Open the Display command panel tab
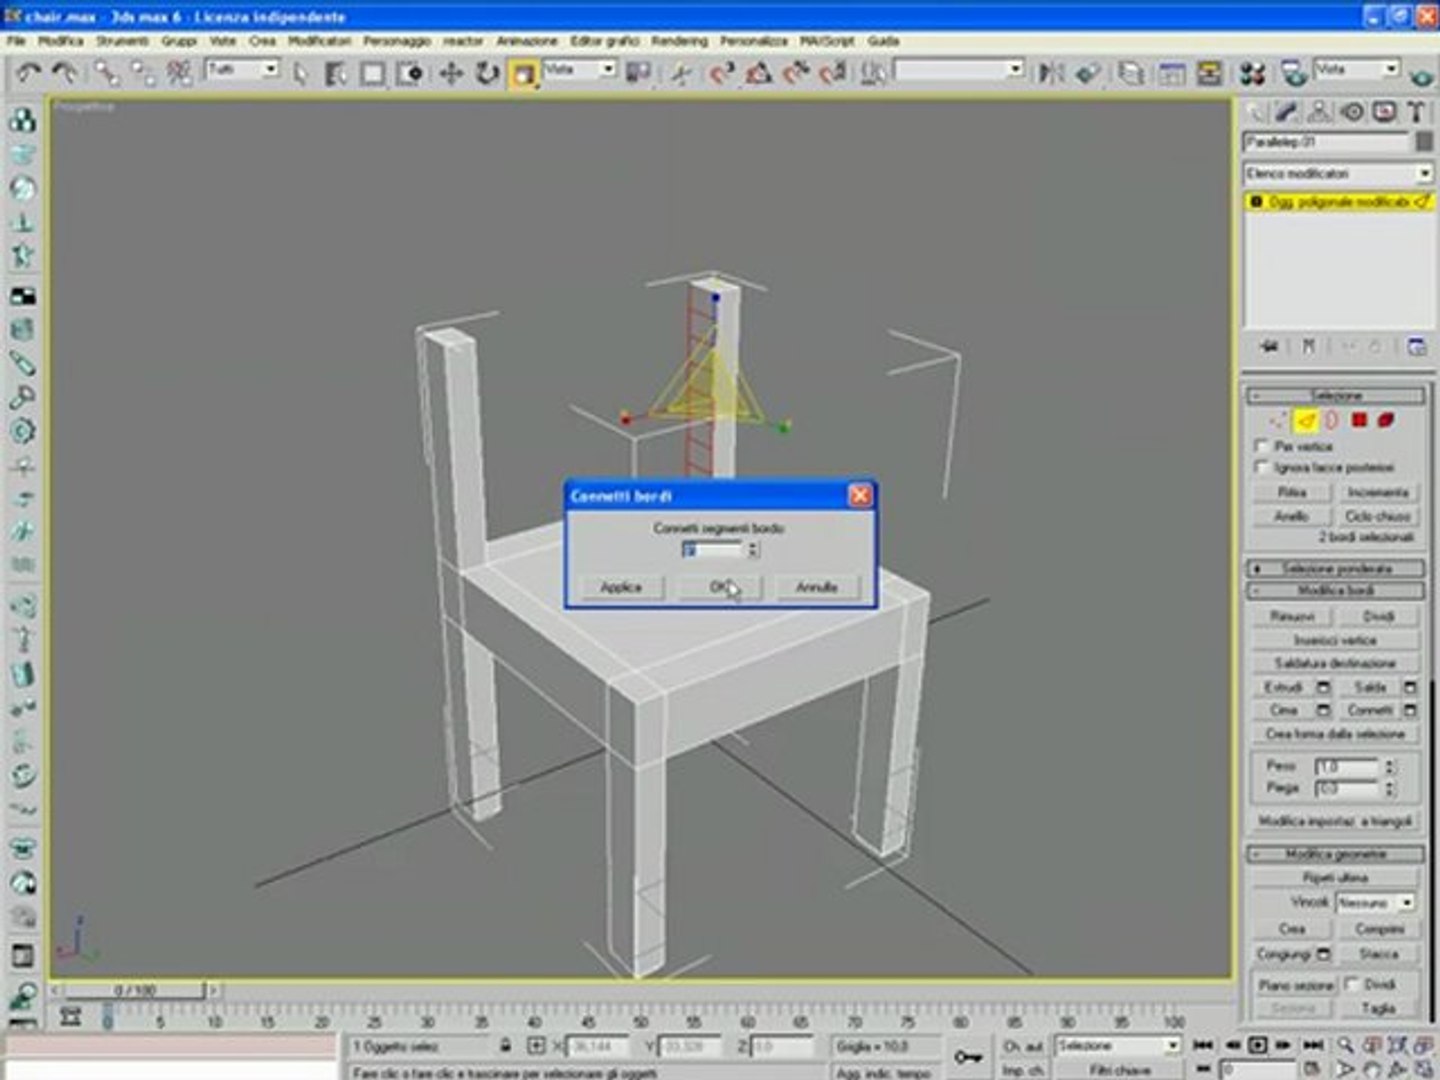This screenshot has height=1080, width=1440. point(1384,112)
